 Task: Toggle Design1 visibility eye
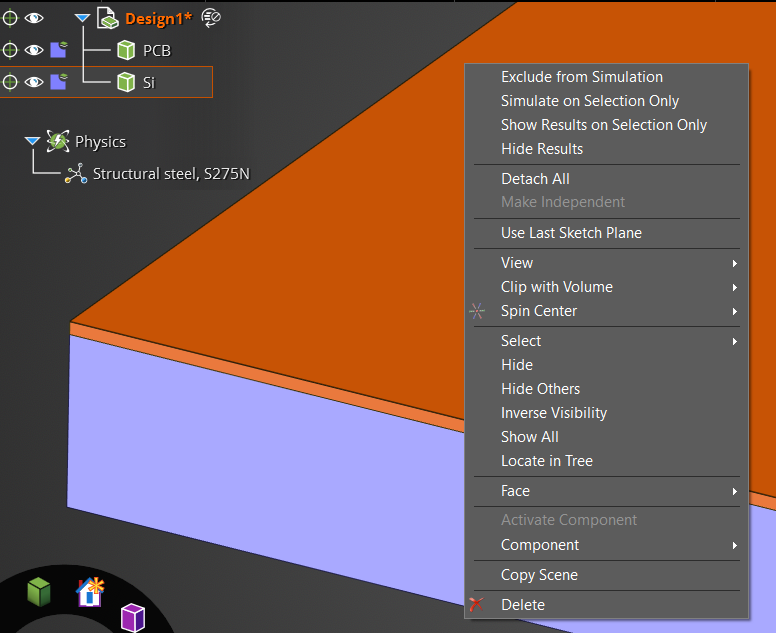click(x=34, y=18)
